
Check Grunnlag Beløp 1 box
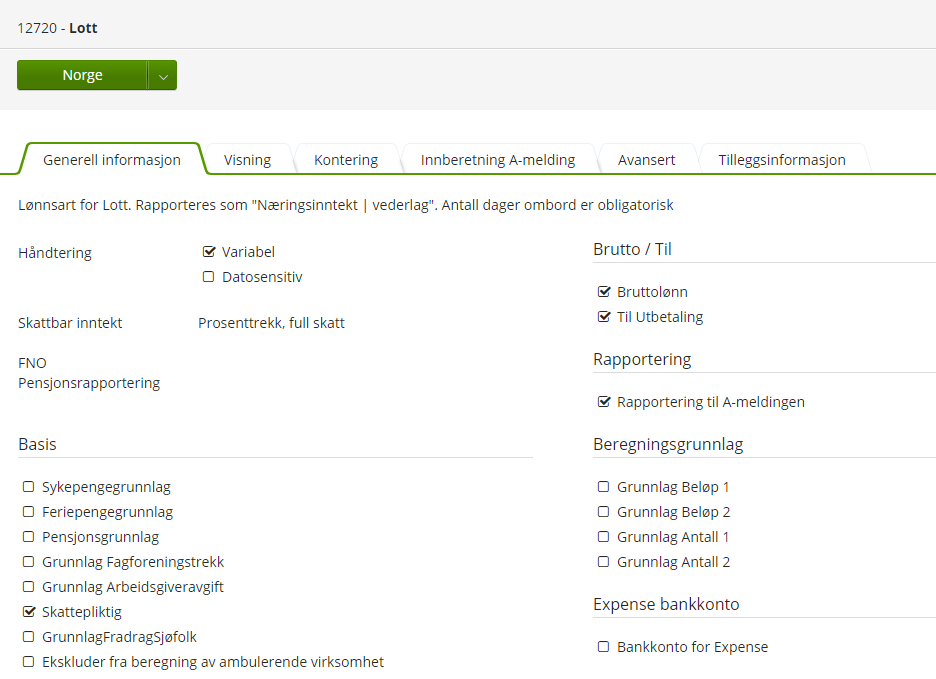click(x=604, y=487)
